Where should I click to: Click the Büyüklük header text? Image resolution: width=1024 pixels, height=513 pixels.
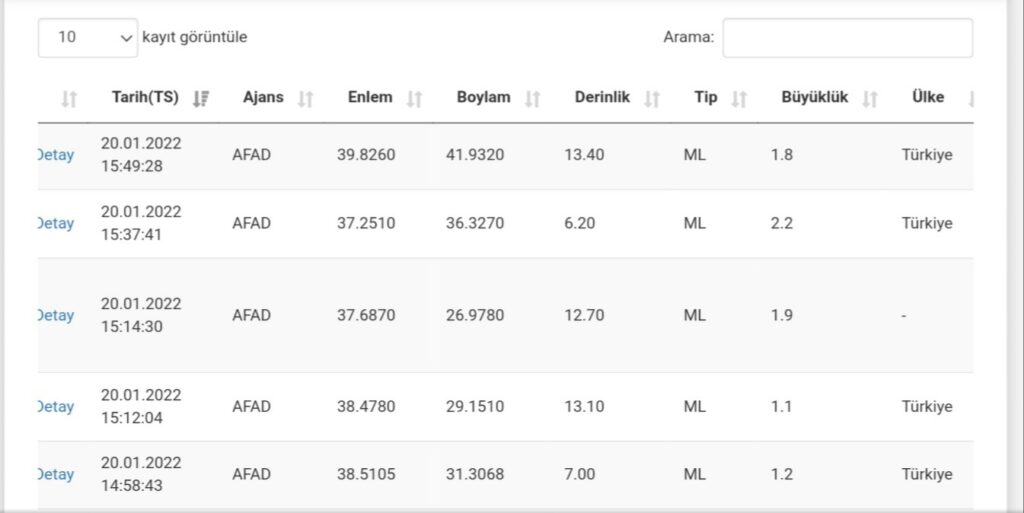(x=814, y=97)
